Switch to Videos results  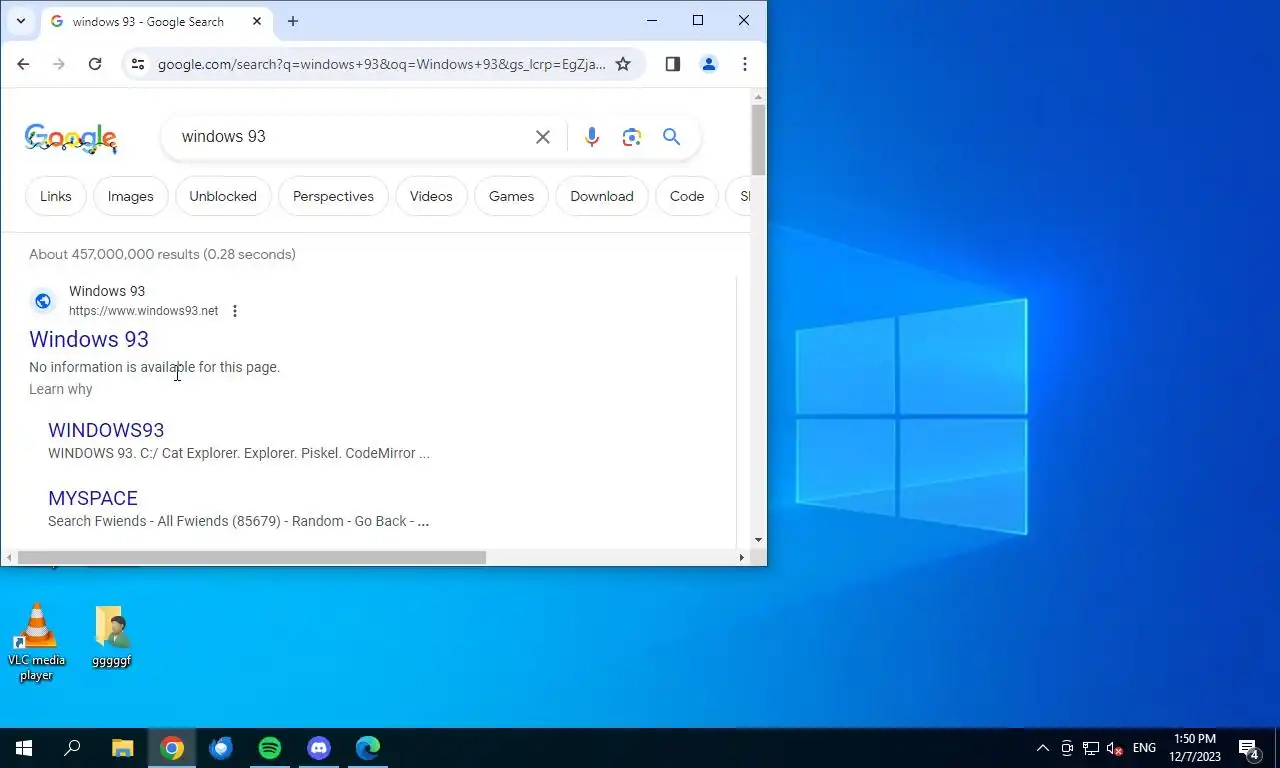click(x=431, y=196)
